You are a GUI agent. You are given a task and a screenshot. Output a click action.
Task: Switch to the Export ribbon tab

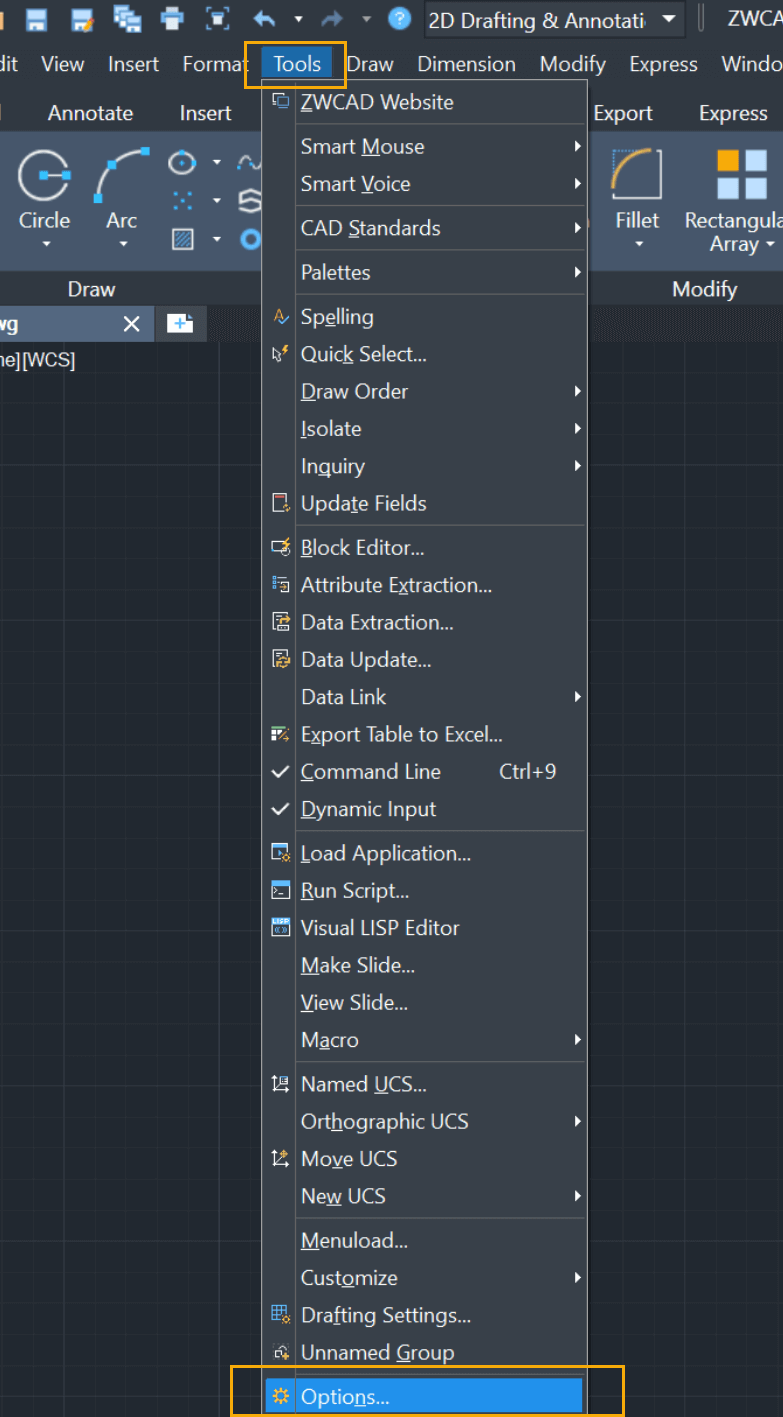point(623,113)
